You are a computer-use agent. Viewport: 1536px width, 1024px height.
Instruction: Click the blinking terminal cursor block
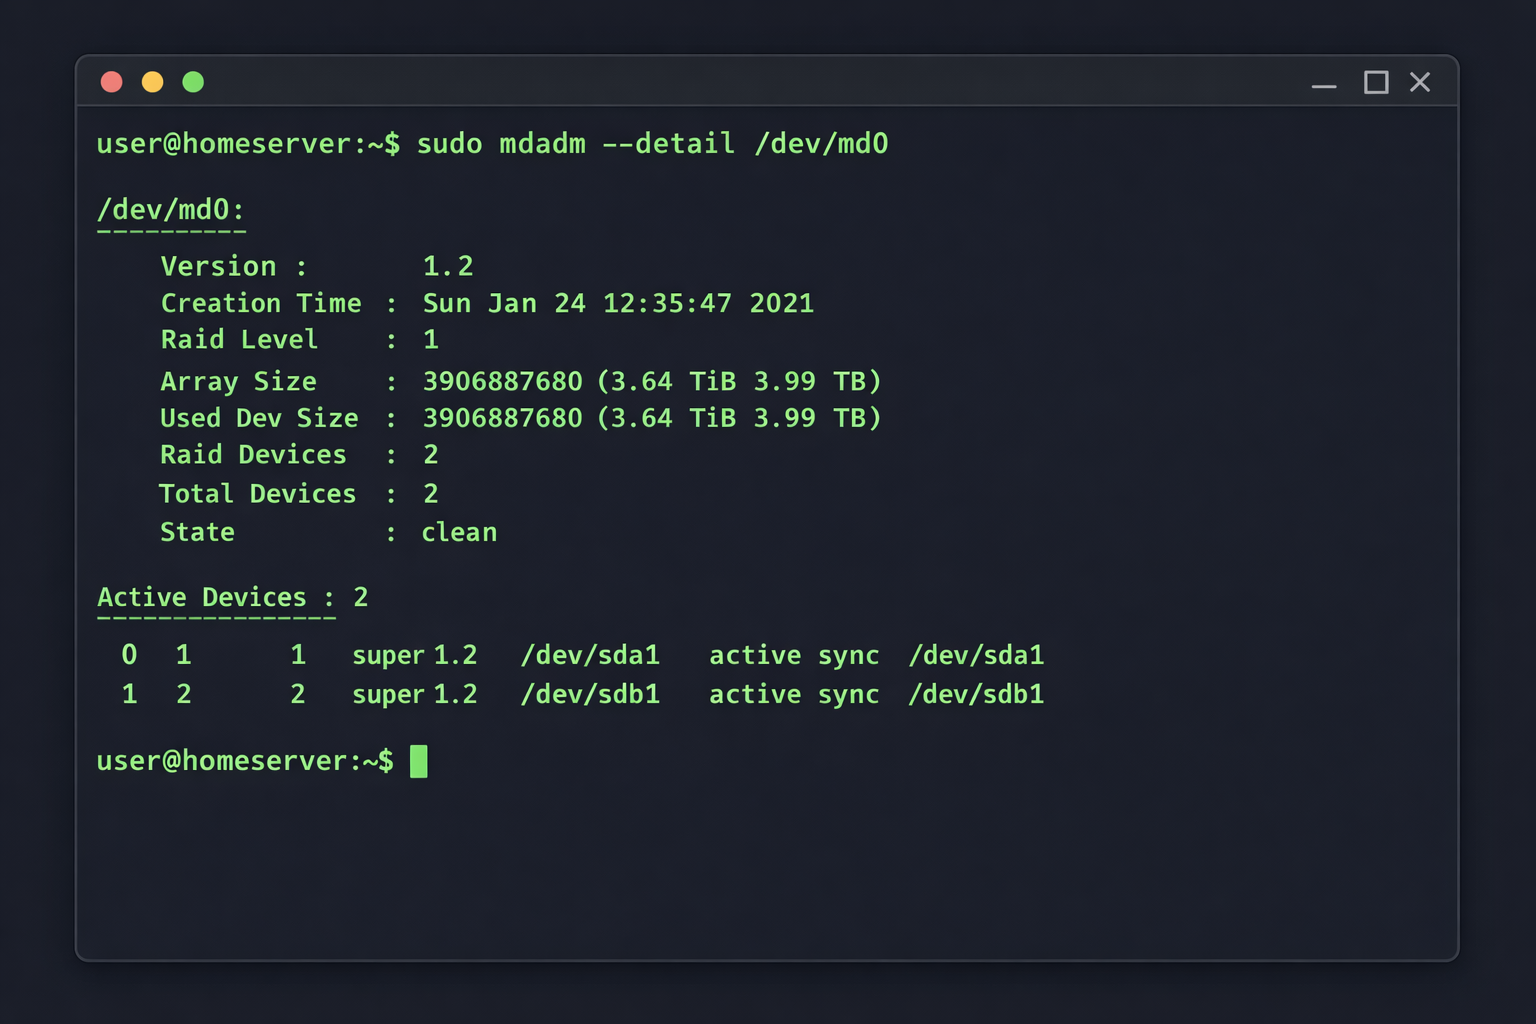point(420,761)
